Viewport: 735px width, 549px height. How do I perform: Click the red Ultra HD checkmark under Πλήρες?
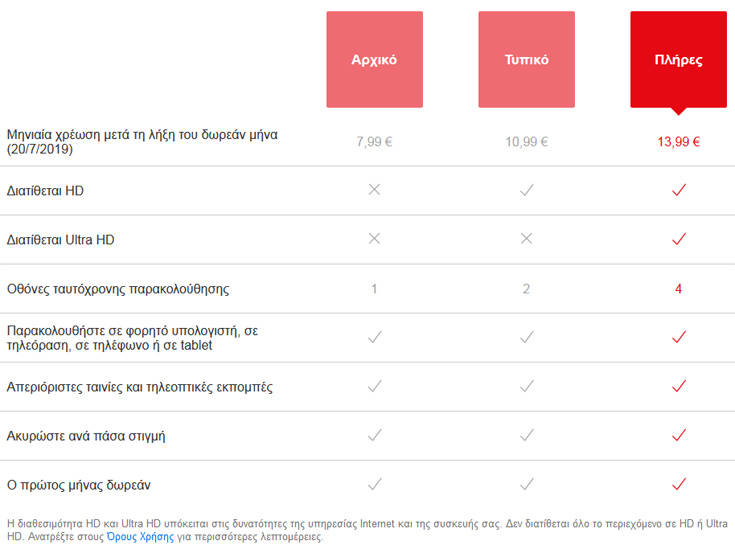point(679,239)
